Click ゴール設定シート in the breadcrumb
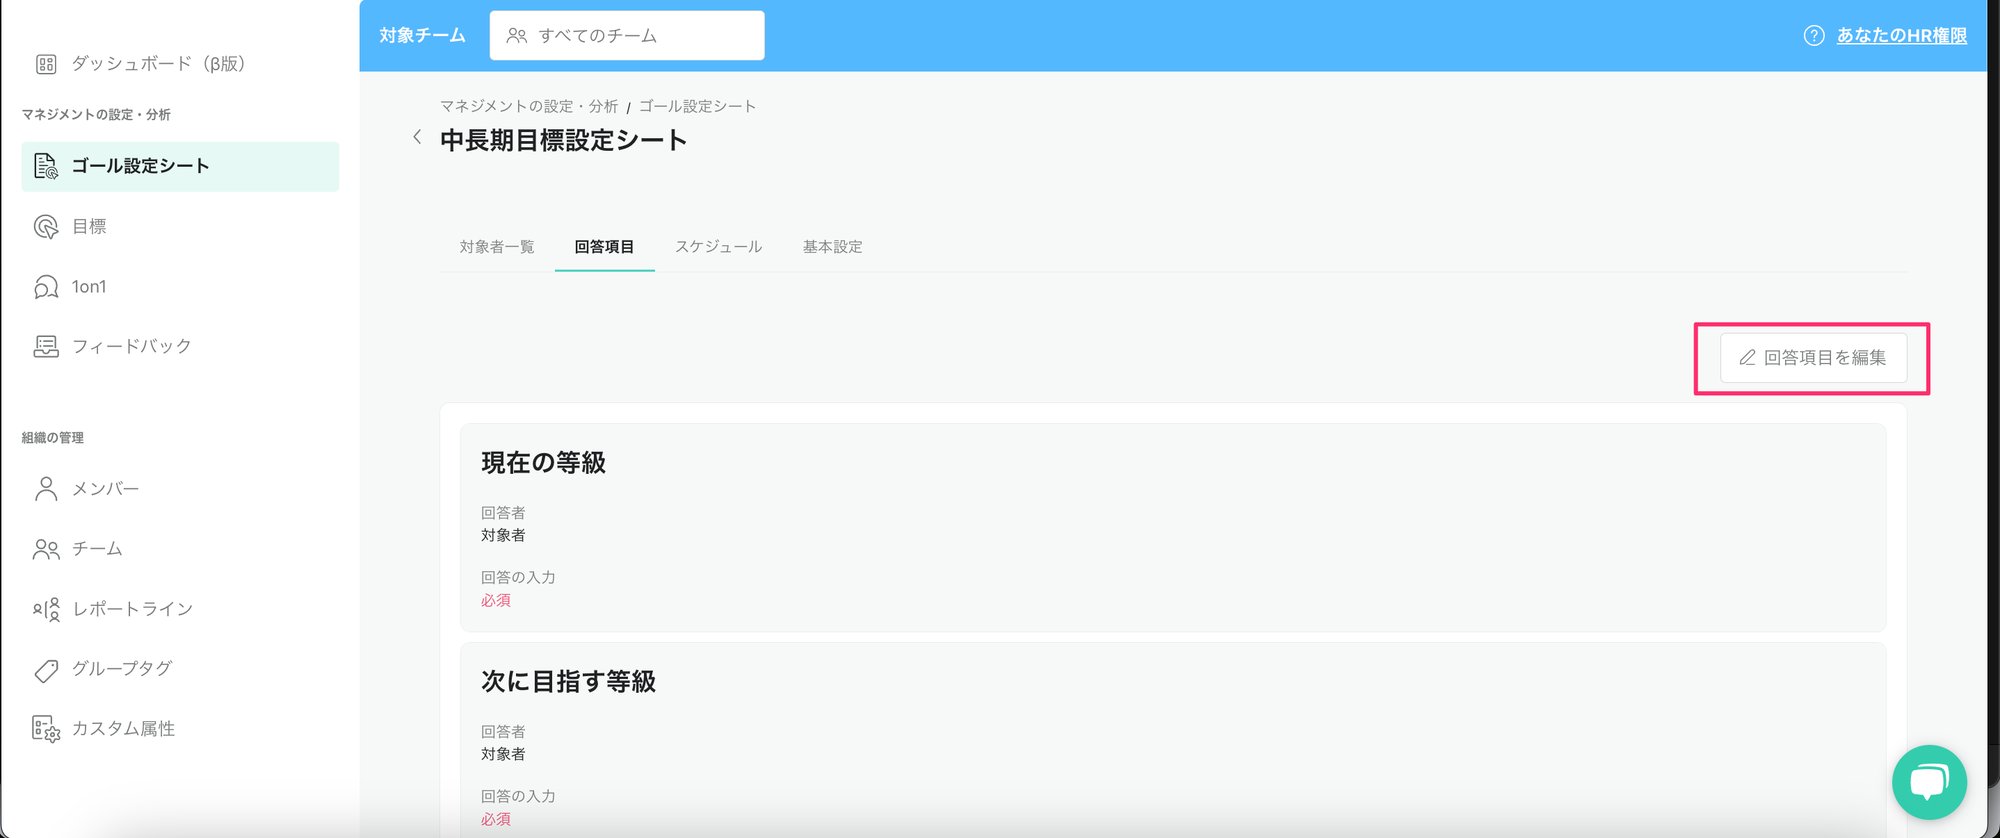Screen dimensions: 2000x838 pos(697,106)
